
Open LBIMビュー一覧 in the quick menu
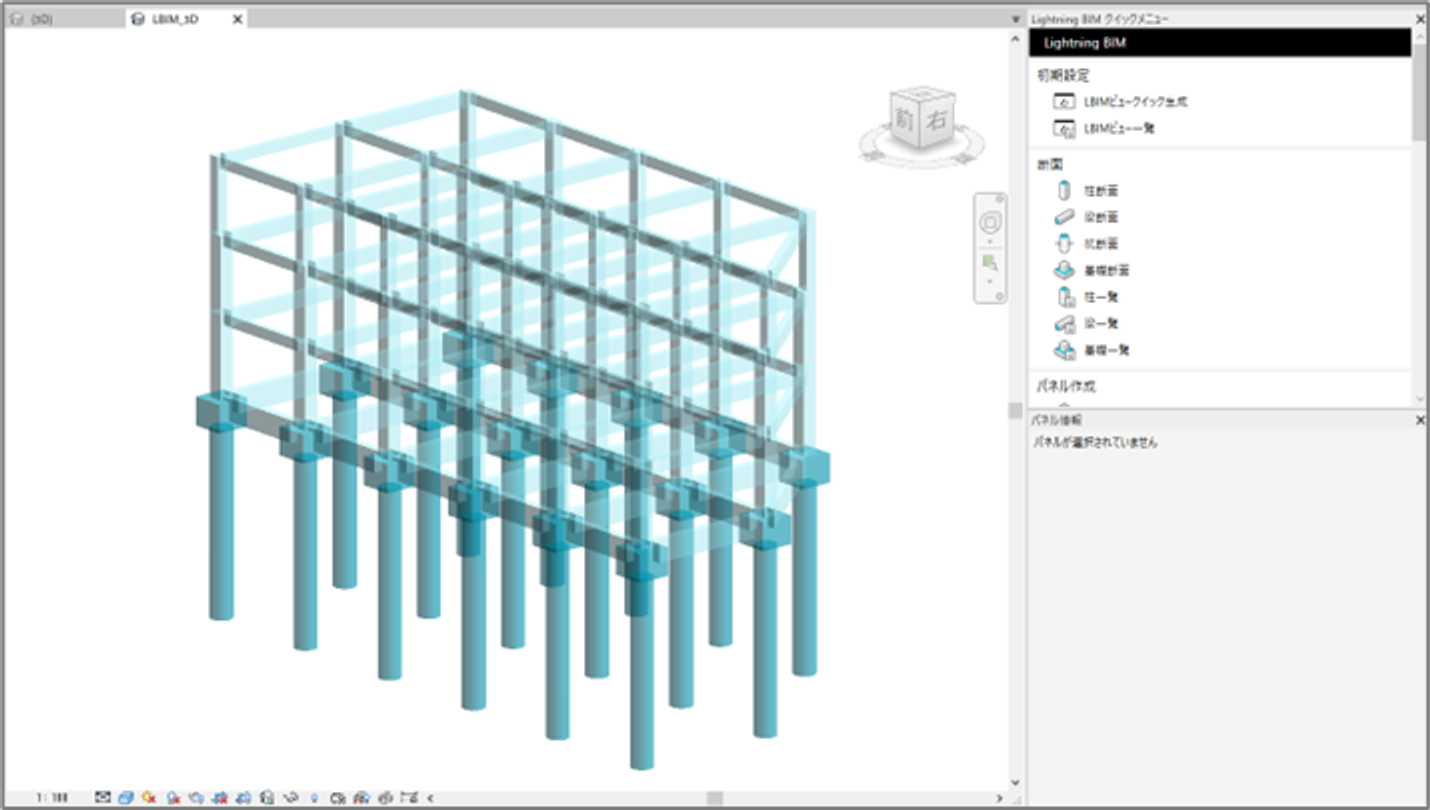click(1104, 128)
